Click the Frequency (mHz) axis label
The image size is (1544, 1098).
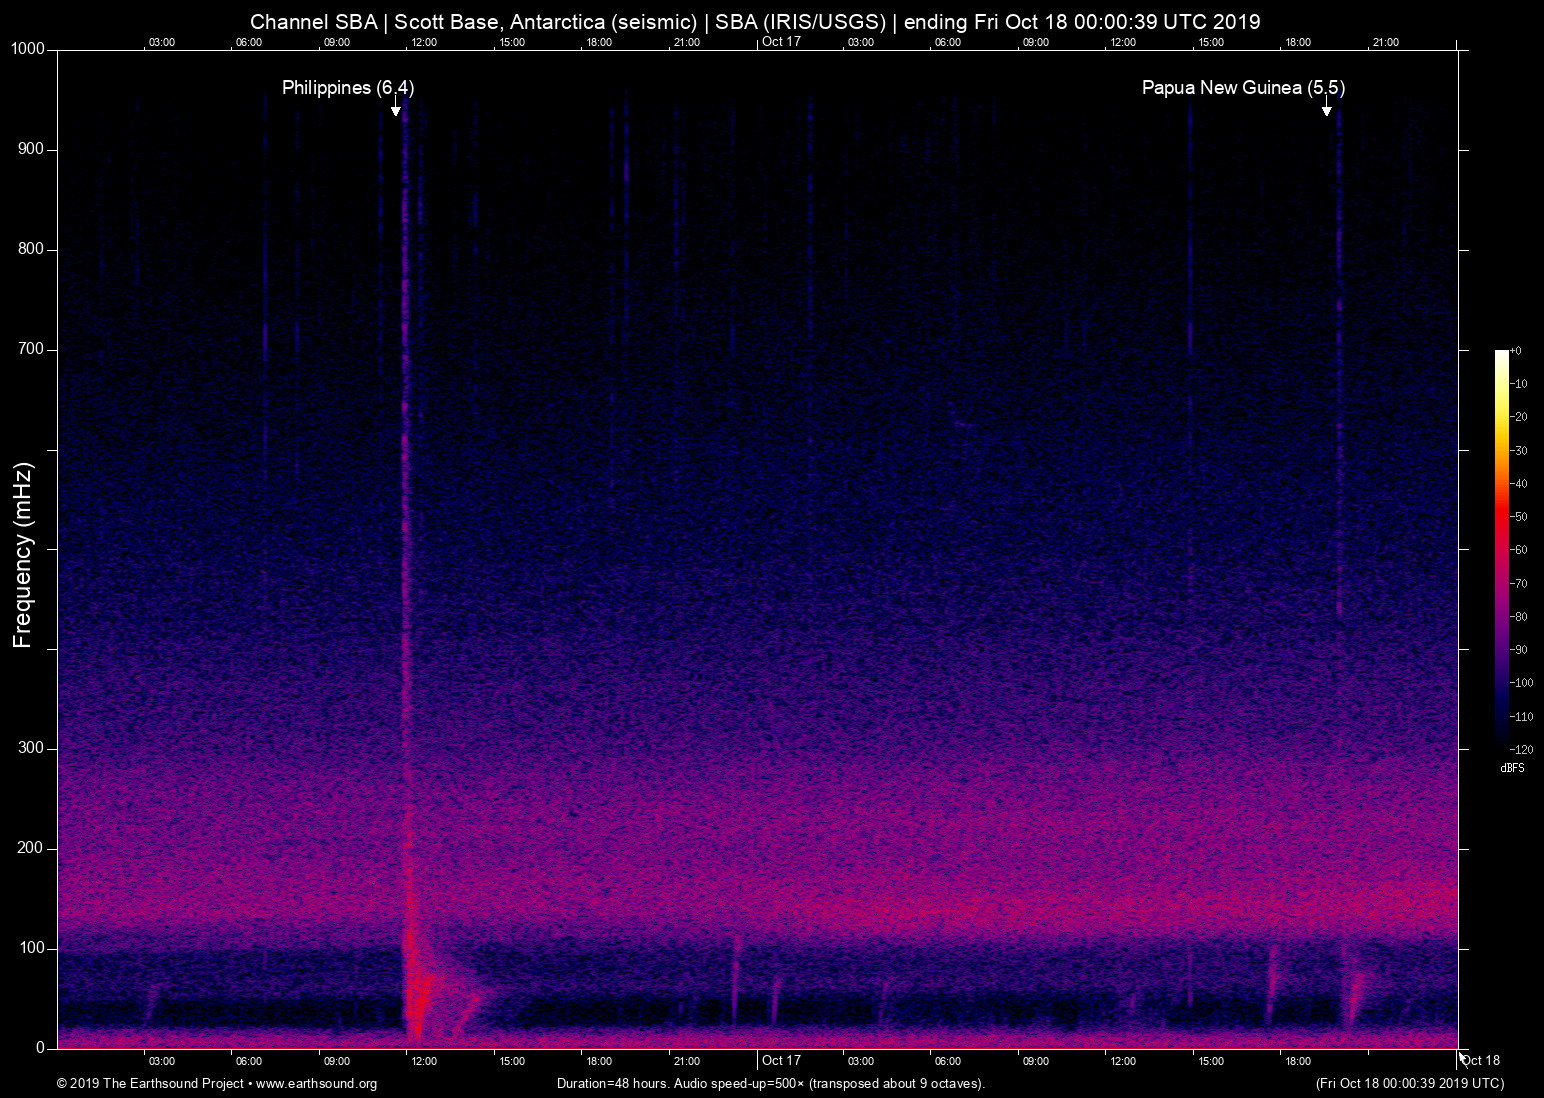coord(23,555)
